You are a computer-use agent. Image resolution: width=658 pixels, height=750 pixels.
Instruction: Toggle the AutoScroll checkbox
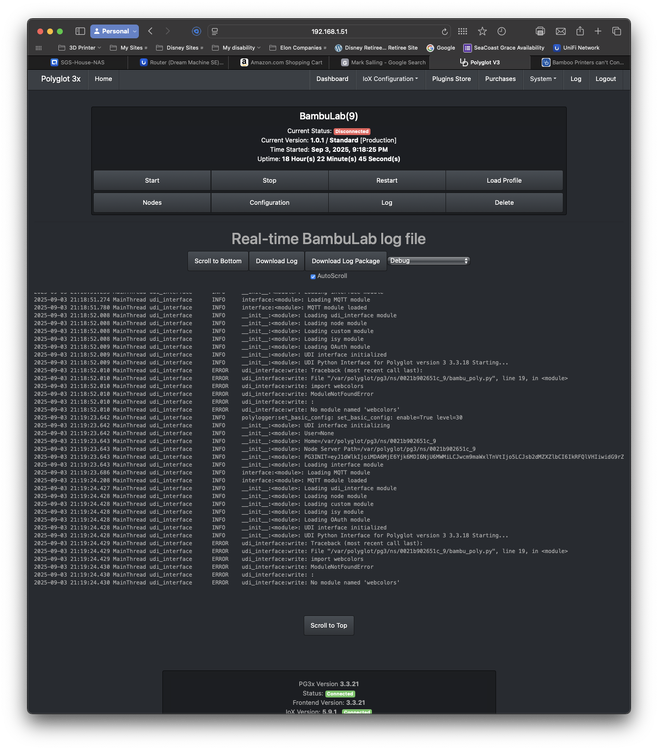(x=313, y=276)
